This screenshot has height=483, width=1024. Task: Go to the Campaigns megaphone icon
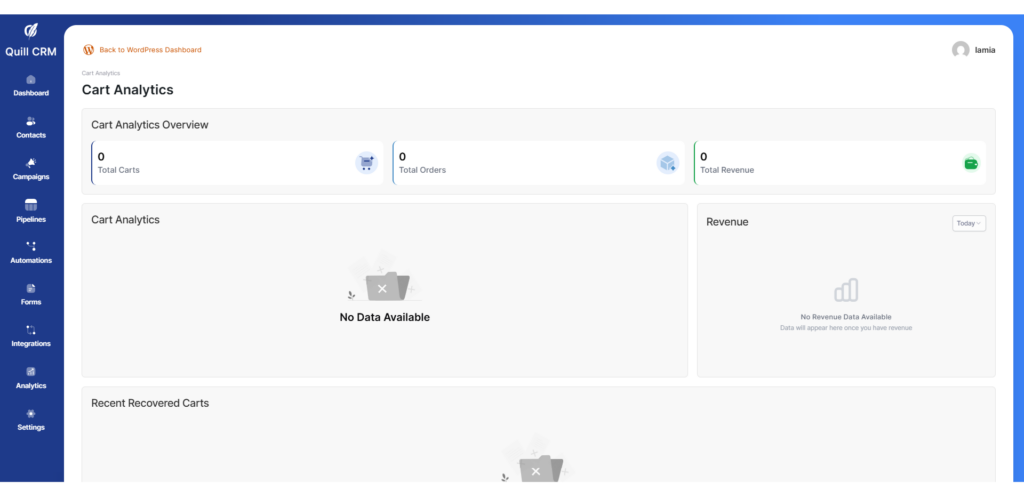pos(31,163)
